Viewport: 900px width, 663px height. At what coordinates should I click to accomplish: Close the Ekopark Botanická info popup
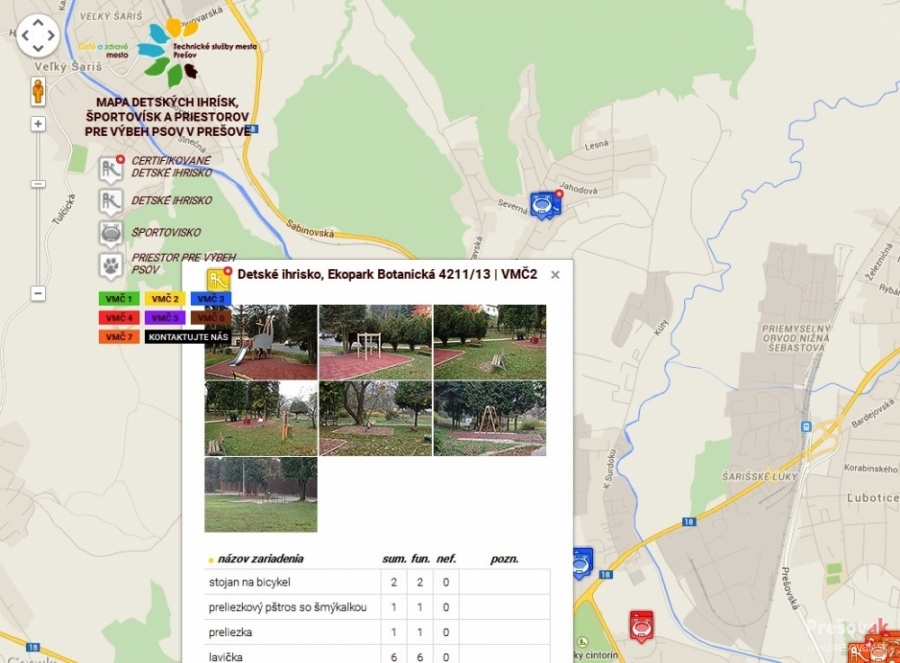(x=555, y=275)
